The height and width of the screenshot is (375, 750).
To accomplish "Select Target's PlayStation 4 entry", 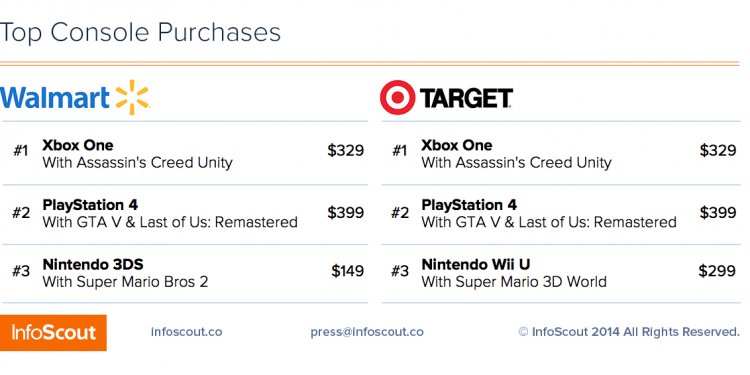I will point(561,214).
